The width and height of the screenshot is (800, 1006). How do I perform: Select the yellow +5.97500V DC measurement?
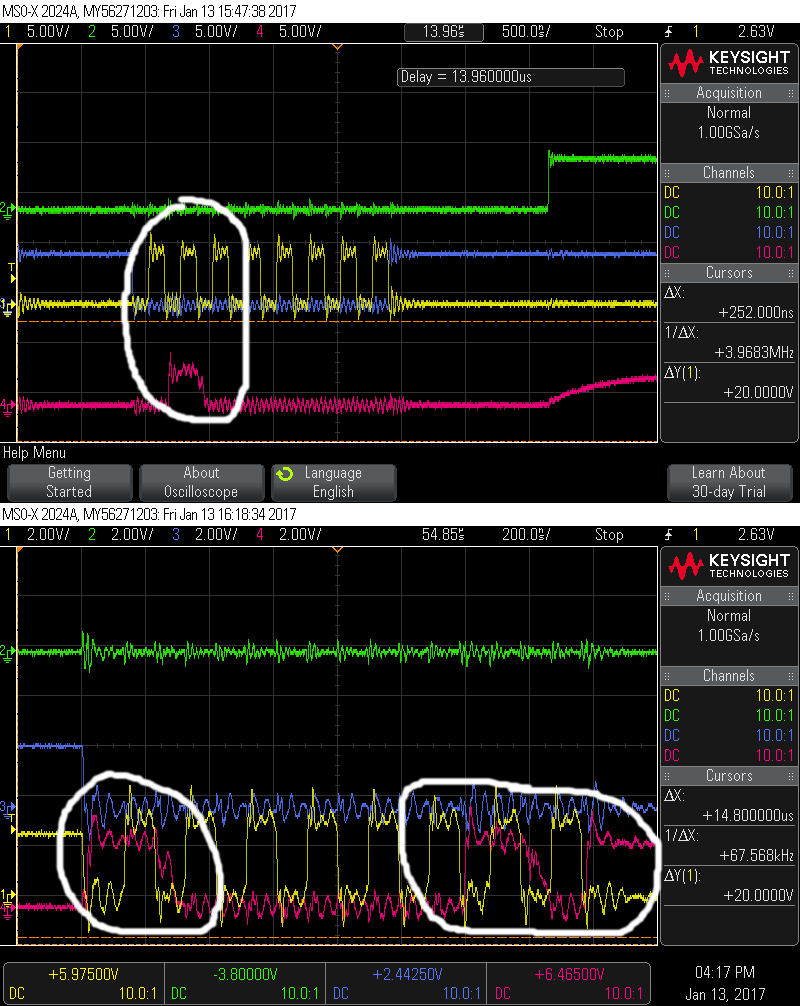[83, 975]
